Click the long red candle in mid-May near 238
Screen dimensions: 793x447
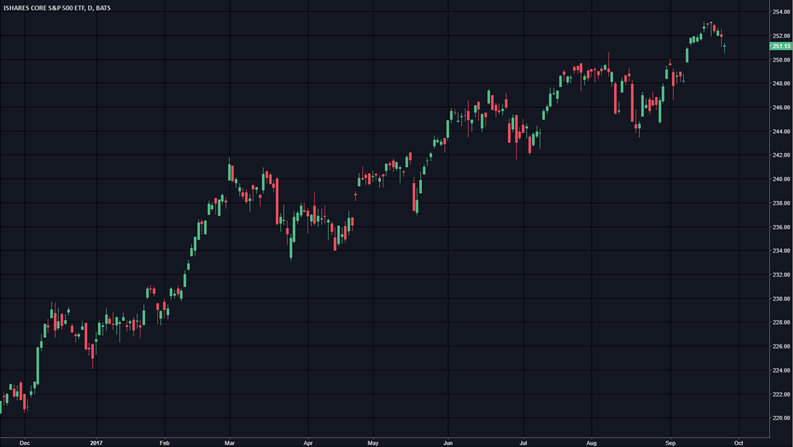click(x=414, y=196)
